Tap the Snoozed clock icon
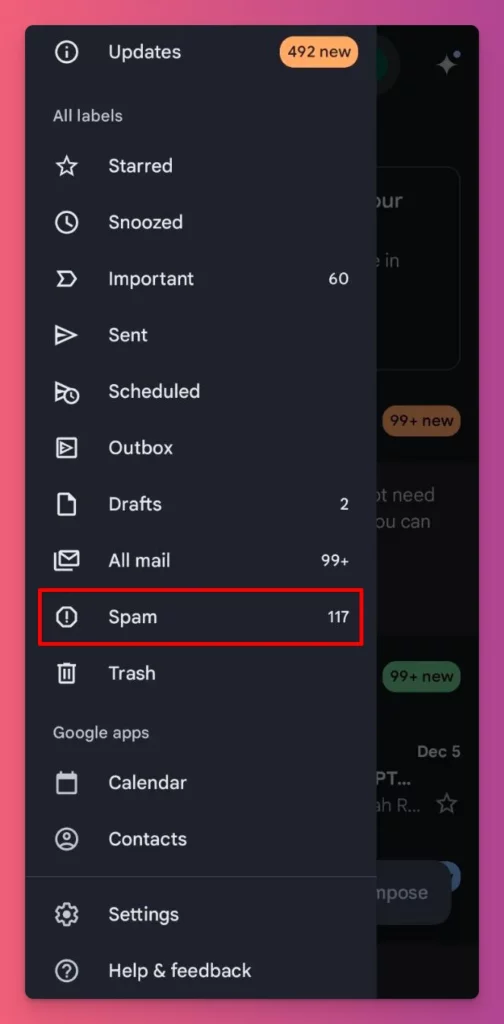504x1024 pixels. 66,223
